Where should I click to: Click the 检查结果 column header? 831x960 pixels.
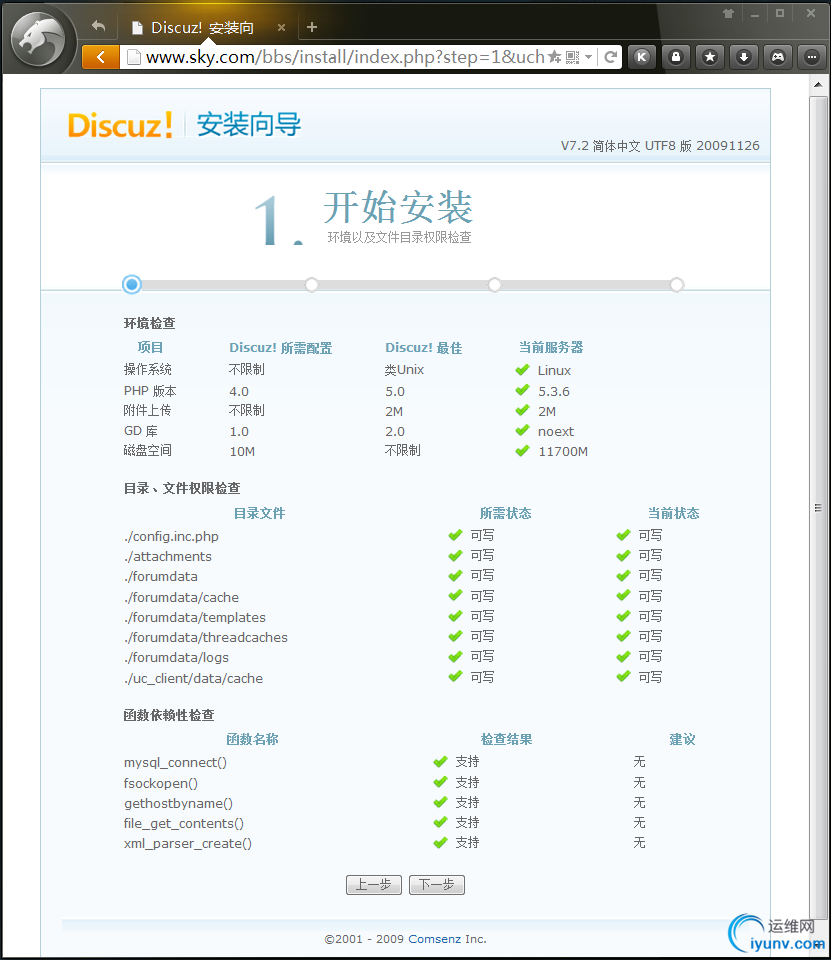click(506, 739)
